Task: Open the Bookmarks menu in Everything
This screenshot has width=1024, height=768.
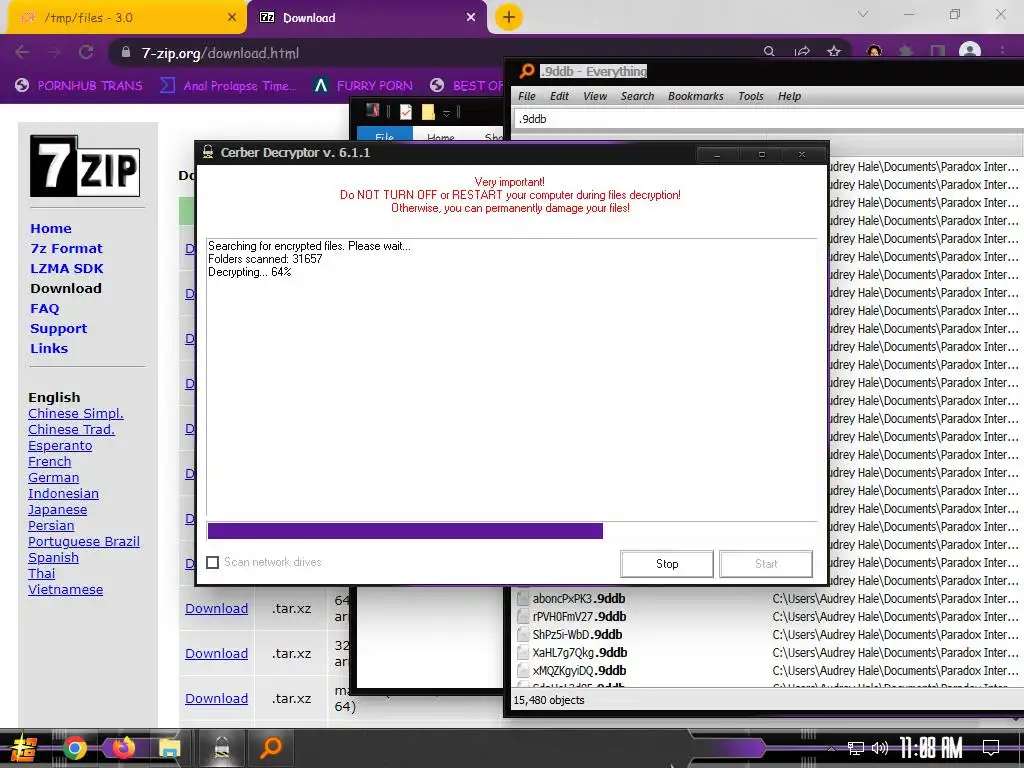Action: [696, 96]
